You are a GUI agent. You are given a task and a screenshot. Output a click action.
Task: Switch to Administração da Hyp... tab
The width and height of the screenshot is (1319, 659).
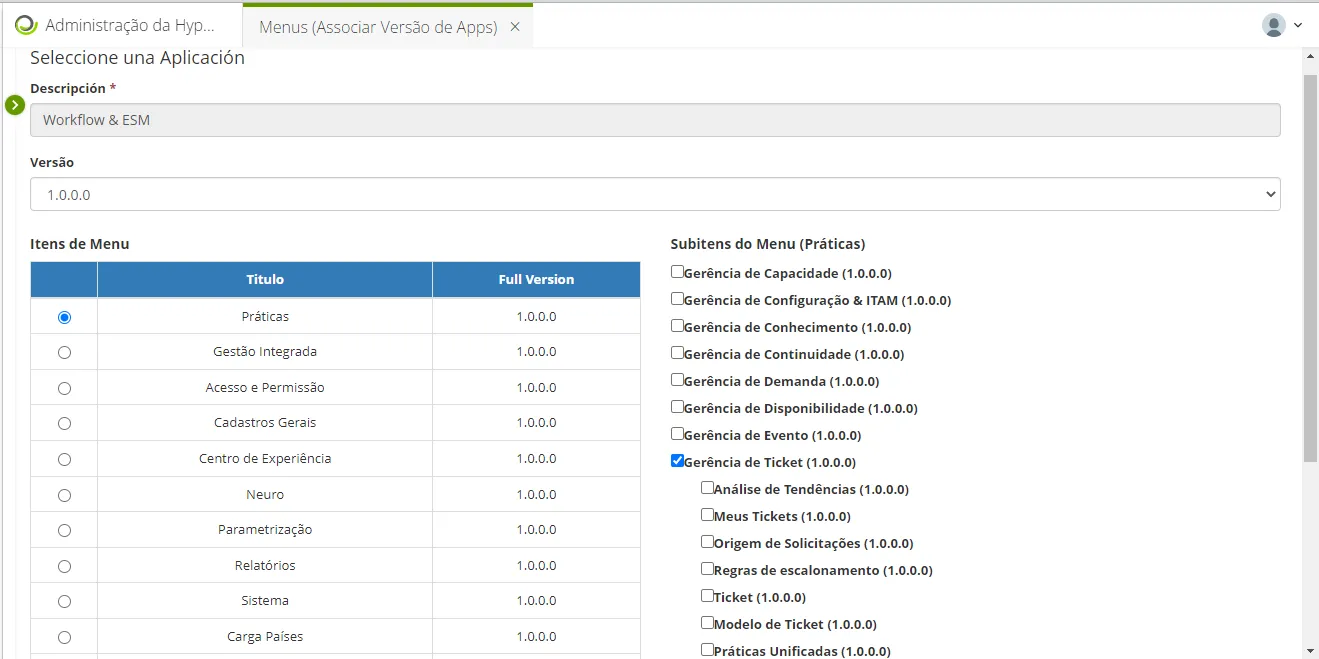[122, 25]
